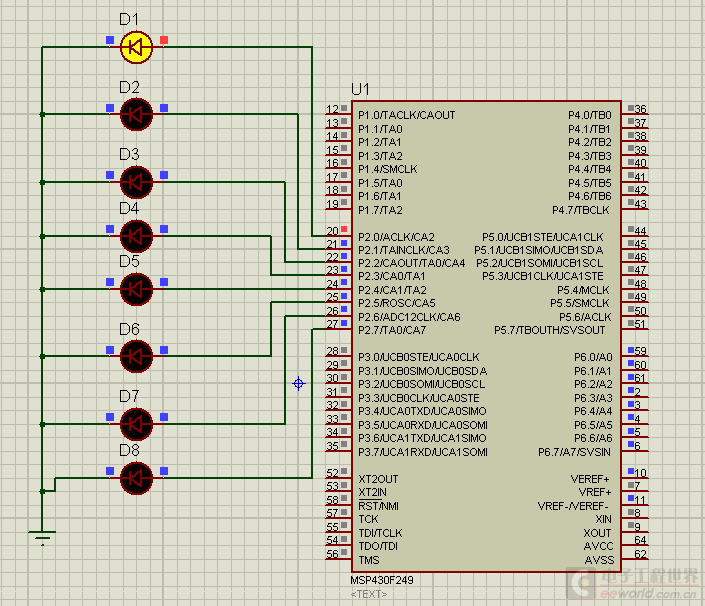The height and width of the screenshot is (606, 705).
Task: Click pin label P4.0/TB0
Action: (x=589, y=115)
